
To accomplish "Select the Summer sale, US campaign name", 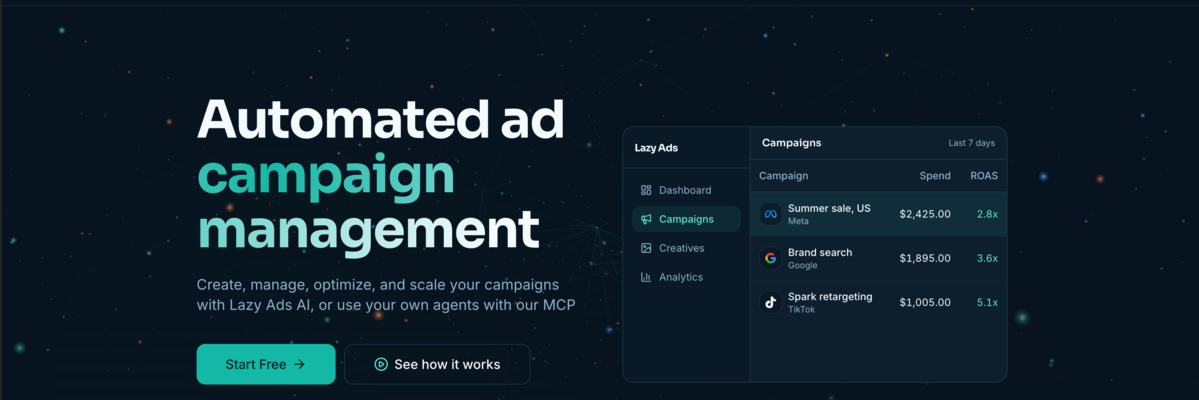I will tap(829, 208).
